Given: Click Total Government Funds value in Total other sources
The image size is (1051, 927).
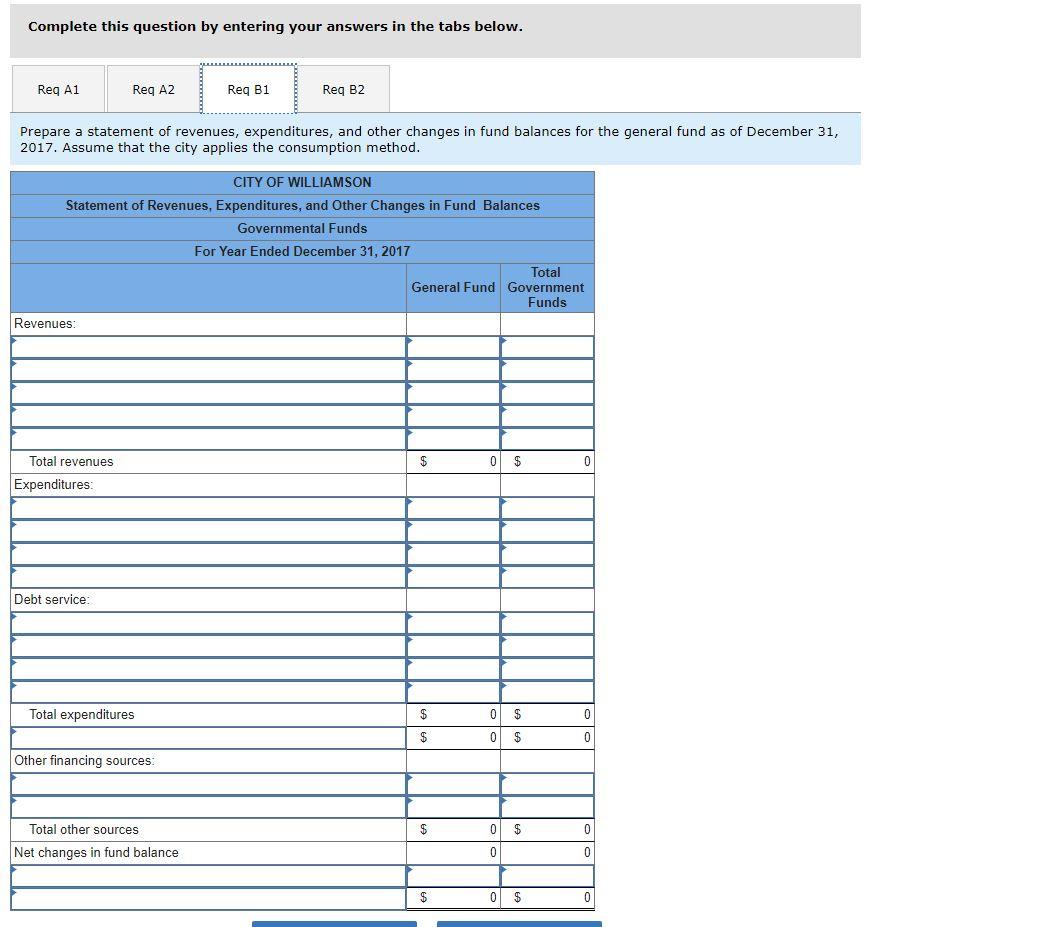Looking at the screenshot, I should click(548, 830).
